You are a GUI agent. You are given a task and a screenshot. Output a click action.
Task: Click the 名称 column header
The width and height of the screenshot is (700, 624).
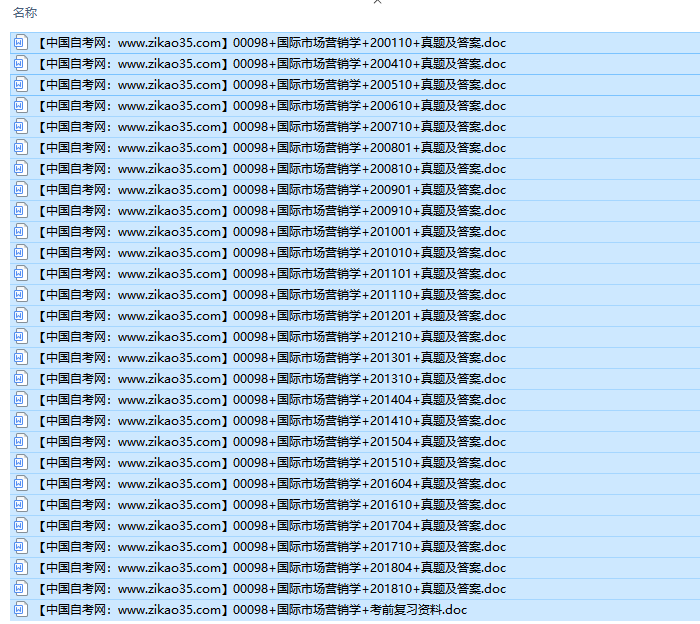tap(25, 12)
